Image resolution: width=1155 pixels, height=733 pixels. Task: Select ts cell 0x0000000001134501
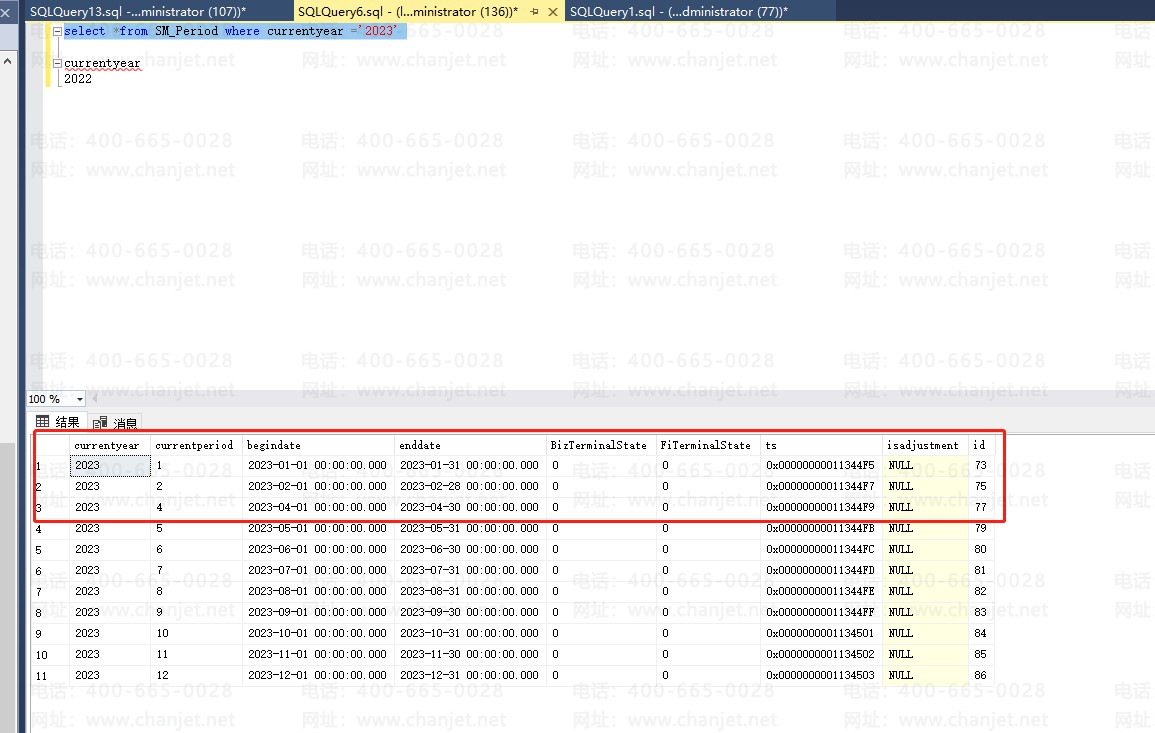coord(821,634)
